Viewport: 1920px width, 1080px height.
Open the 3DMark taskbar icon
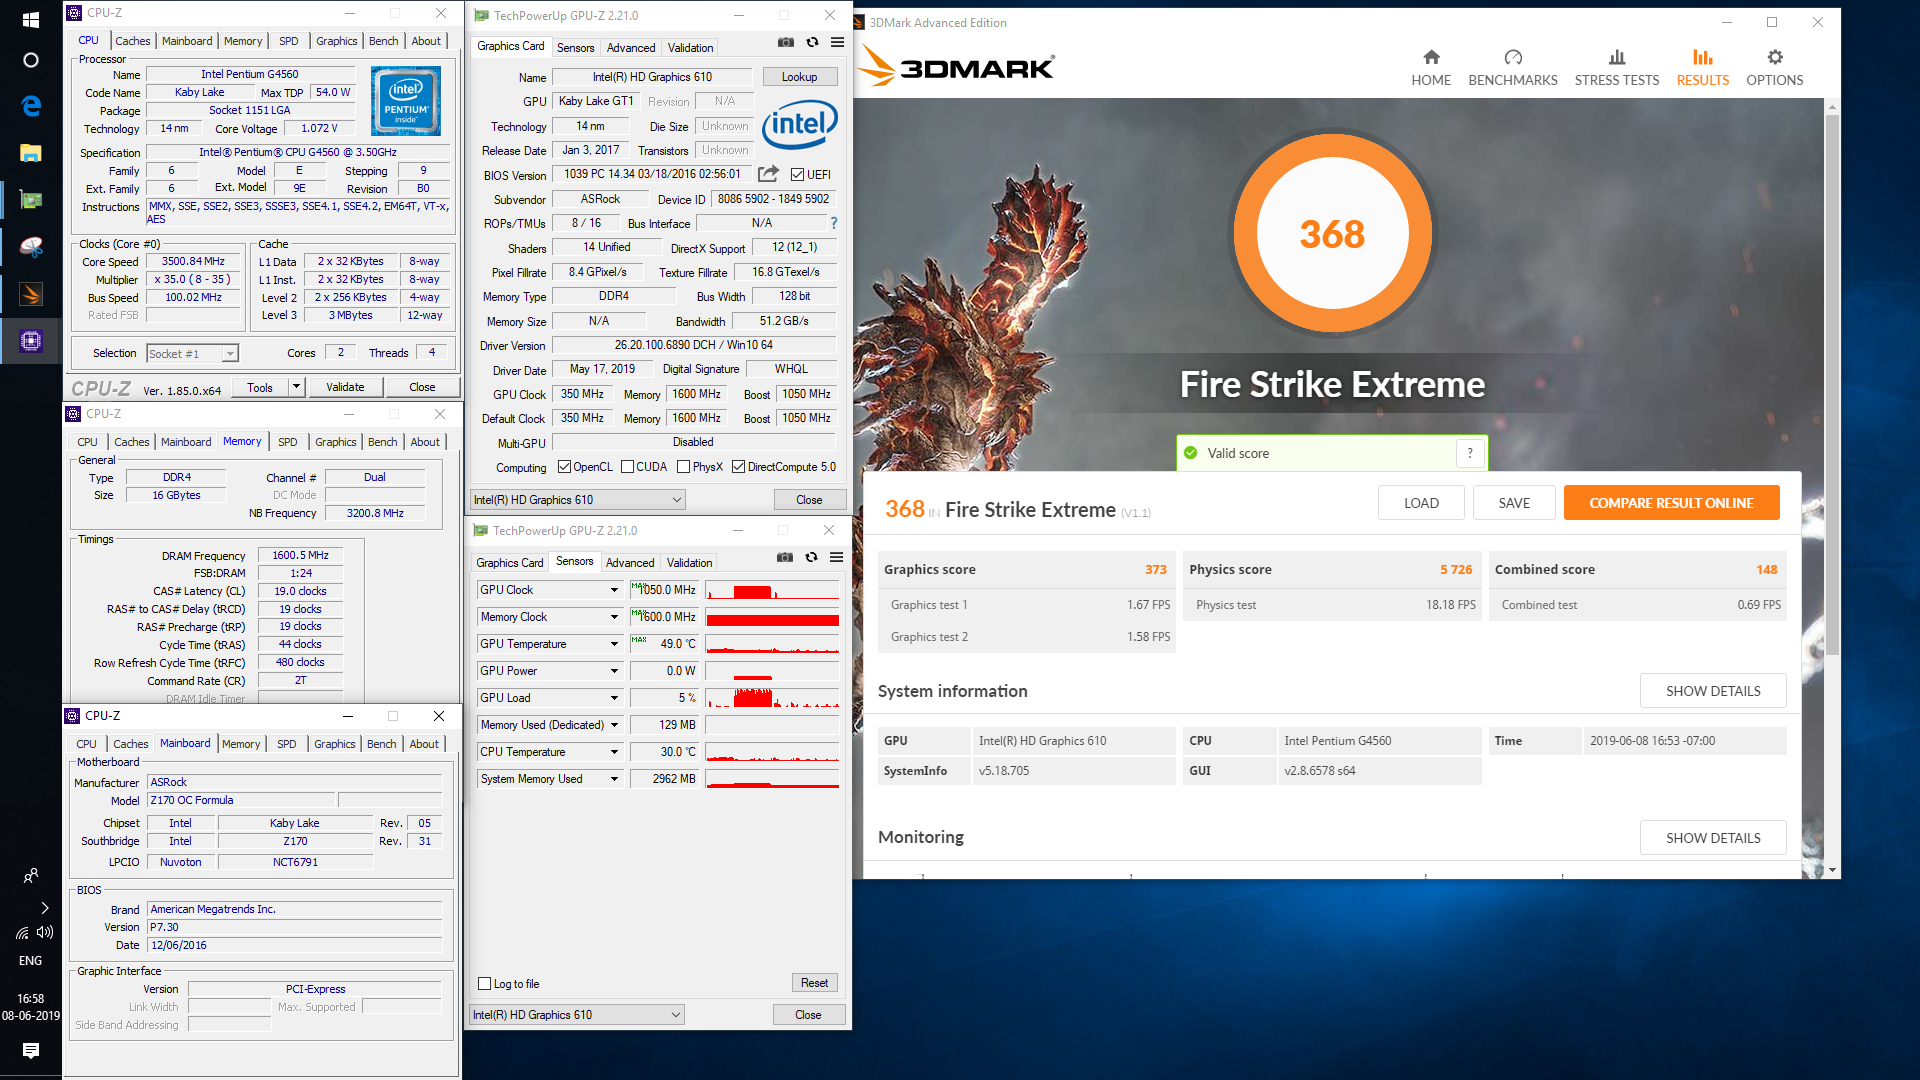(x=30, y=294)
